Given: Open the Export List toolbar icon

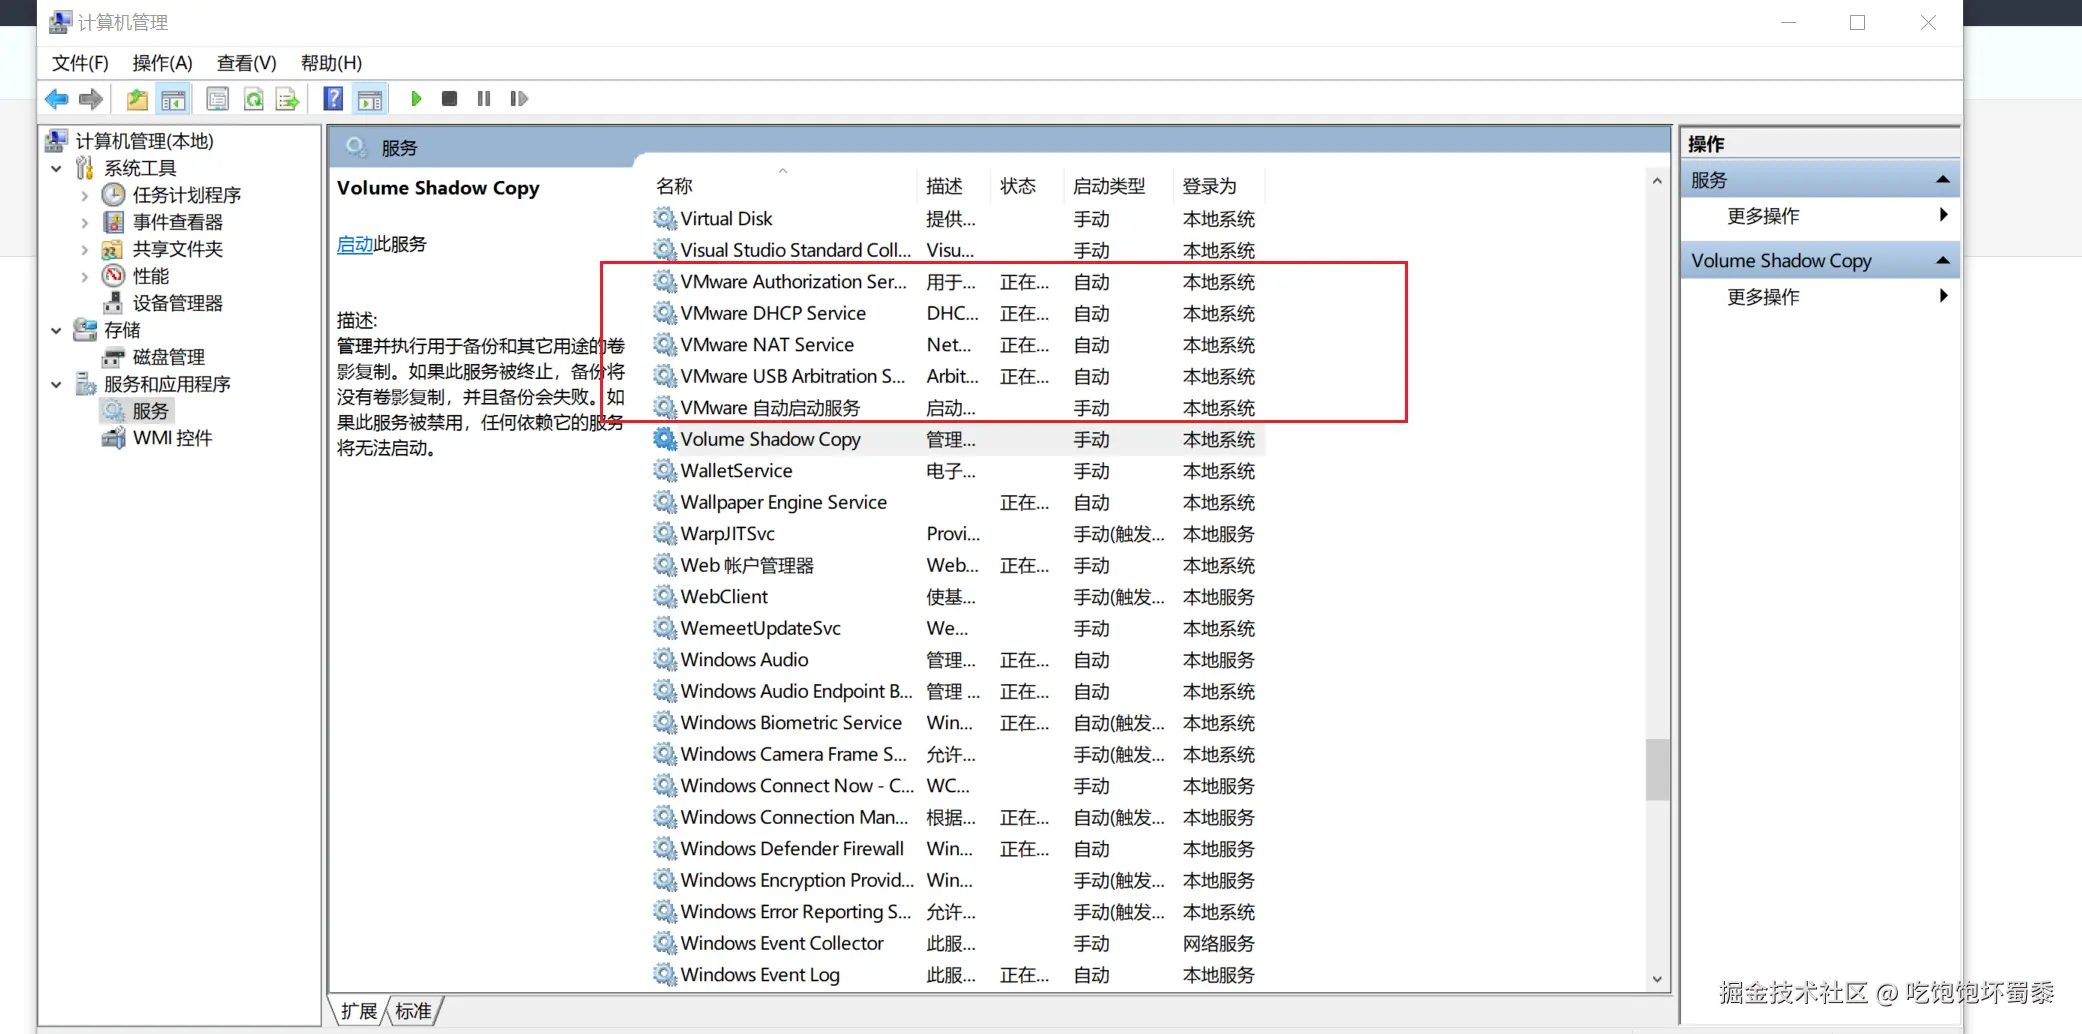Looking at the screenshot, I should tap(287, 98).
